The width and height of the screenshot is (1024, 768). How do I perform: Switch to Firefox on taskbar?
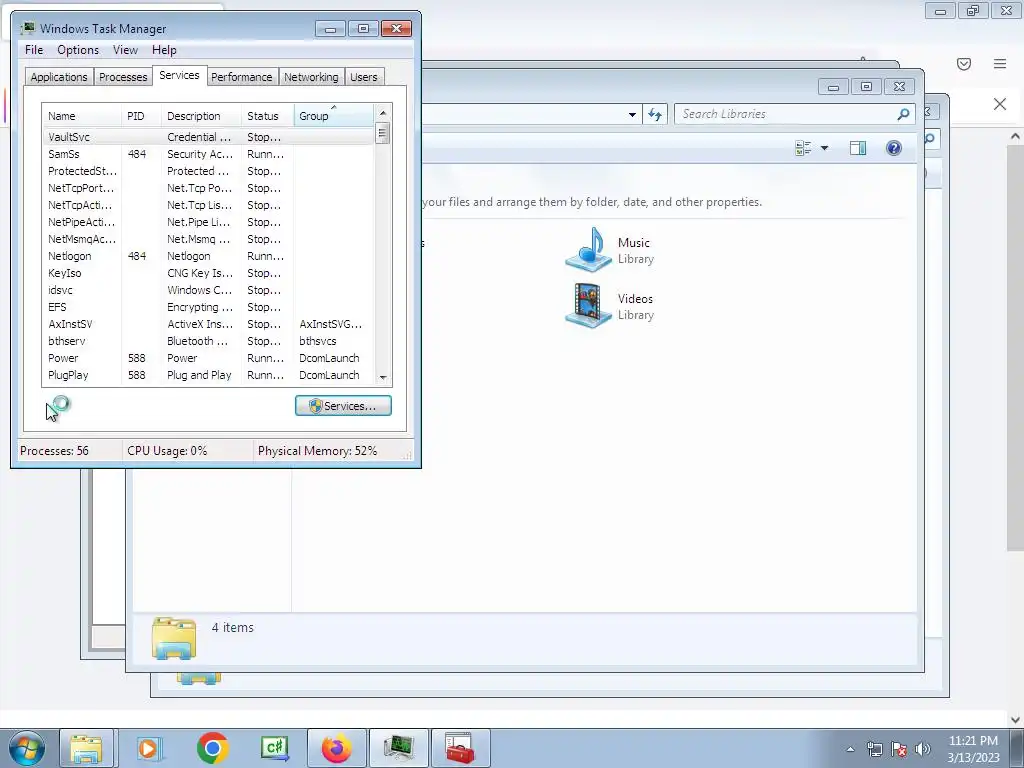337,748
